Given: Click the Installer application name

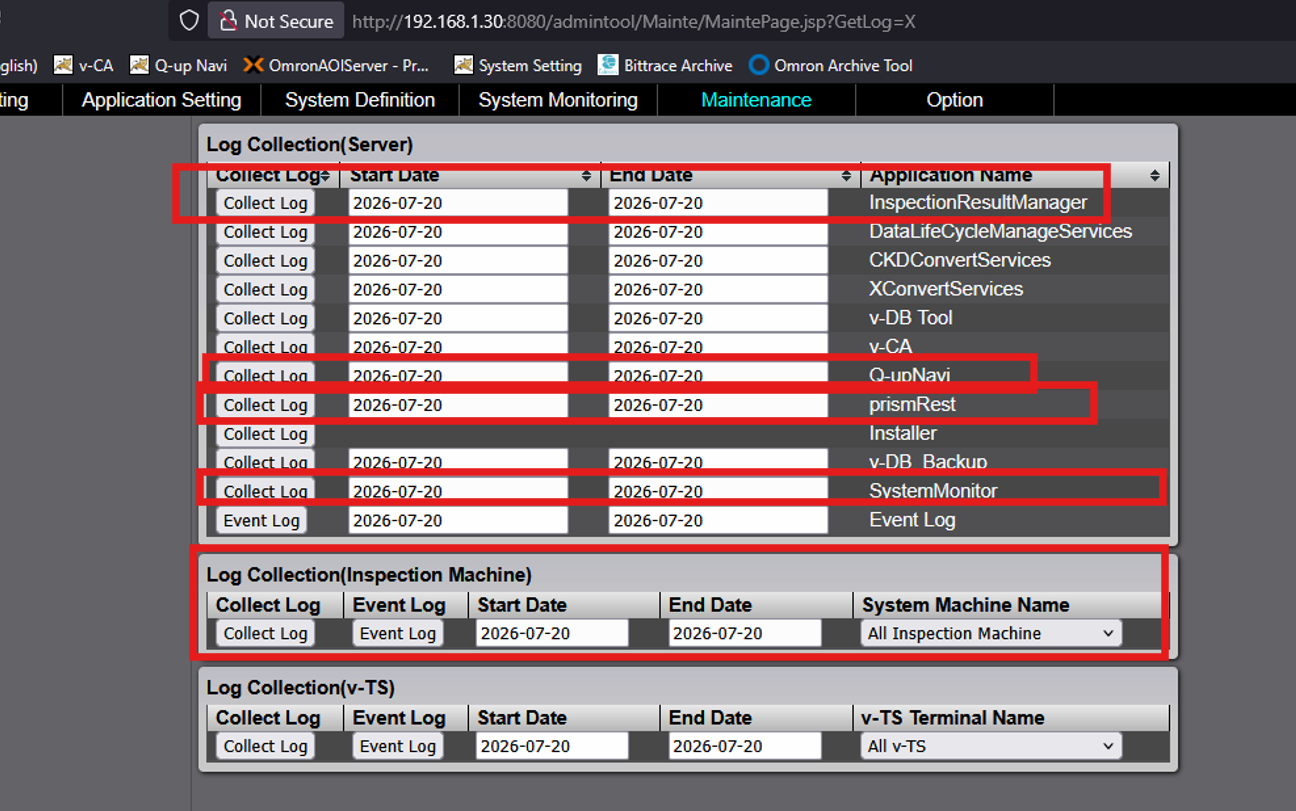Looking at the screenshot, I should coord(903,434).
